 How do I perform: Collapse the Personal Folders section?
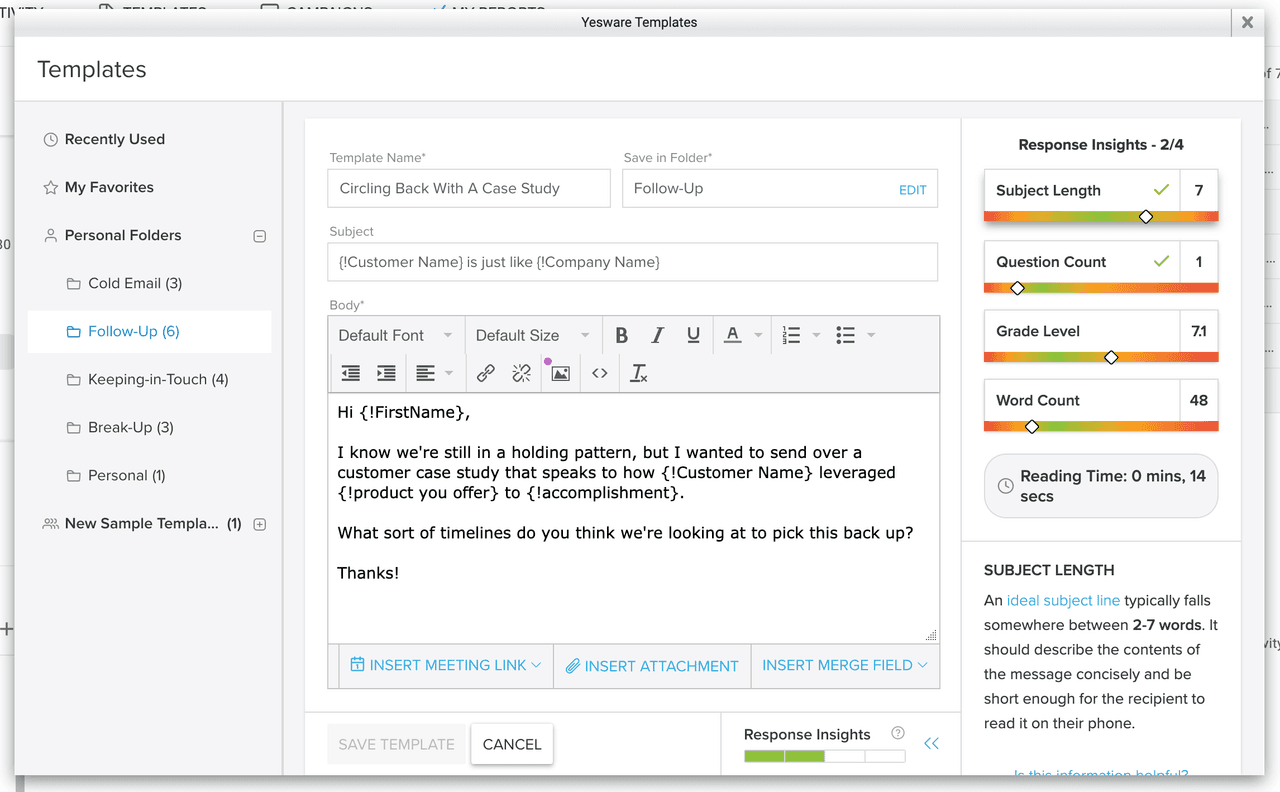pos(260,237)
